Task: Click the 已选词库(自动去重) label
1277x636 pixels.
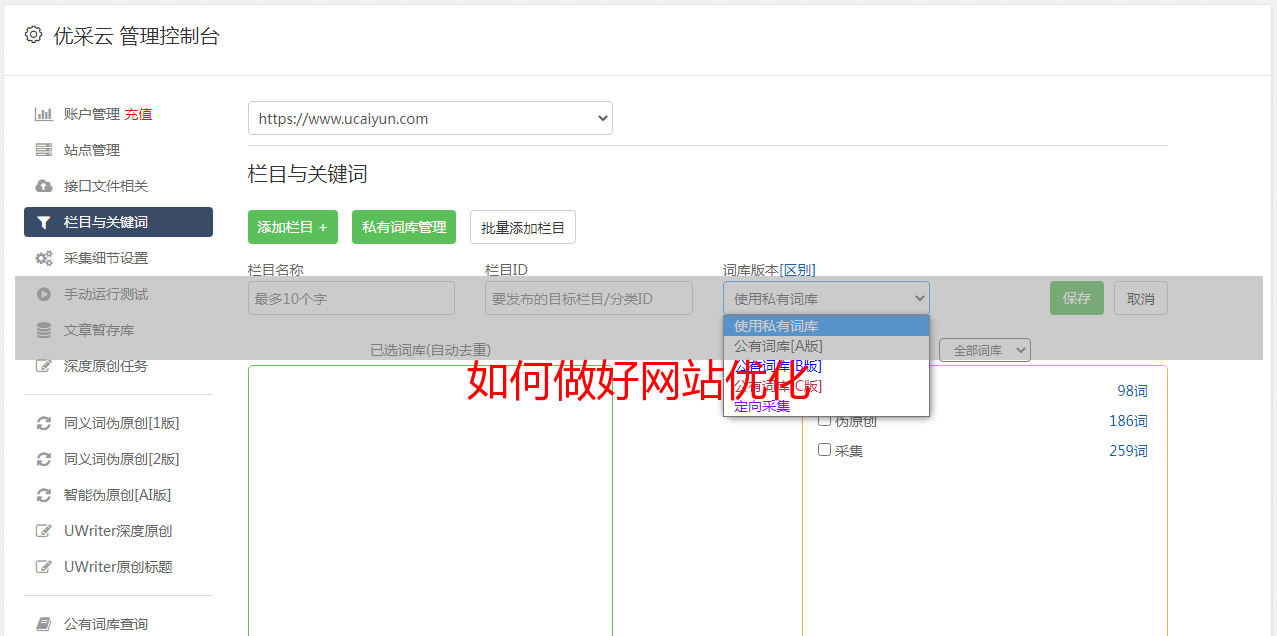Action: pos(430,350)
